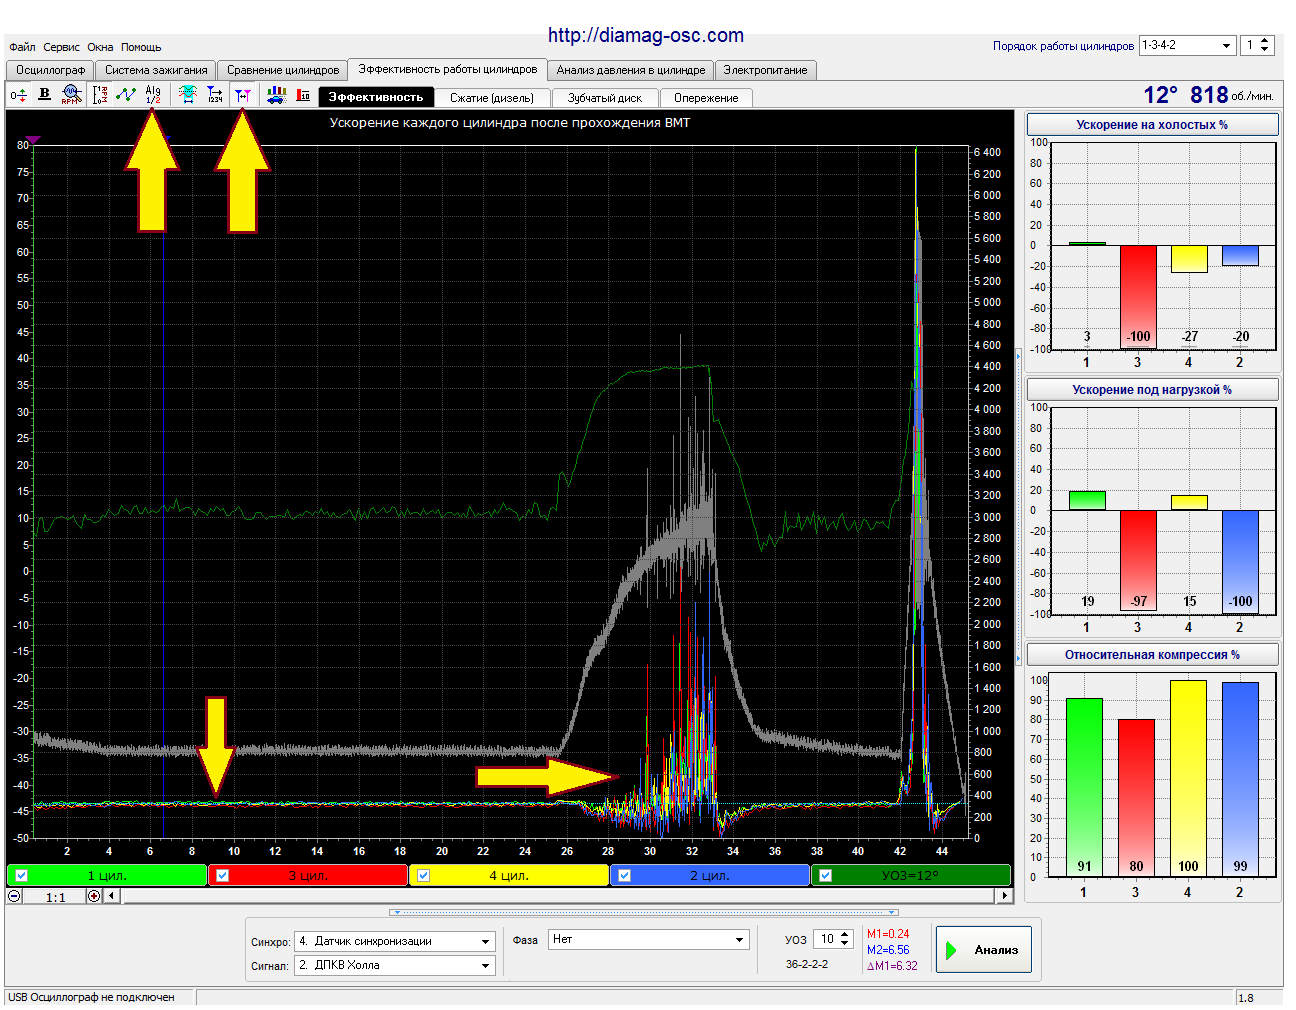Open the Помощь menu
The image size is (1296, 1010).
[x=141, y=47]
